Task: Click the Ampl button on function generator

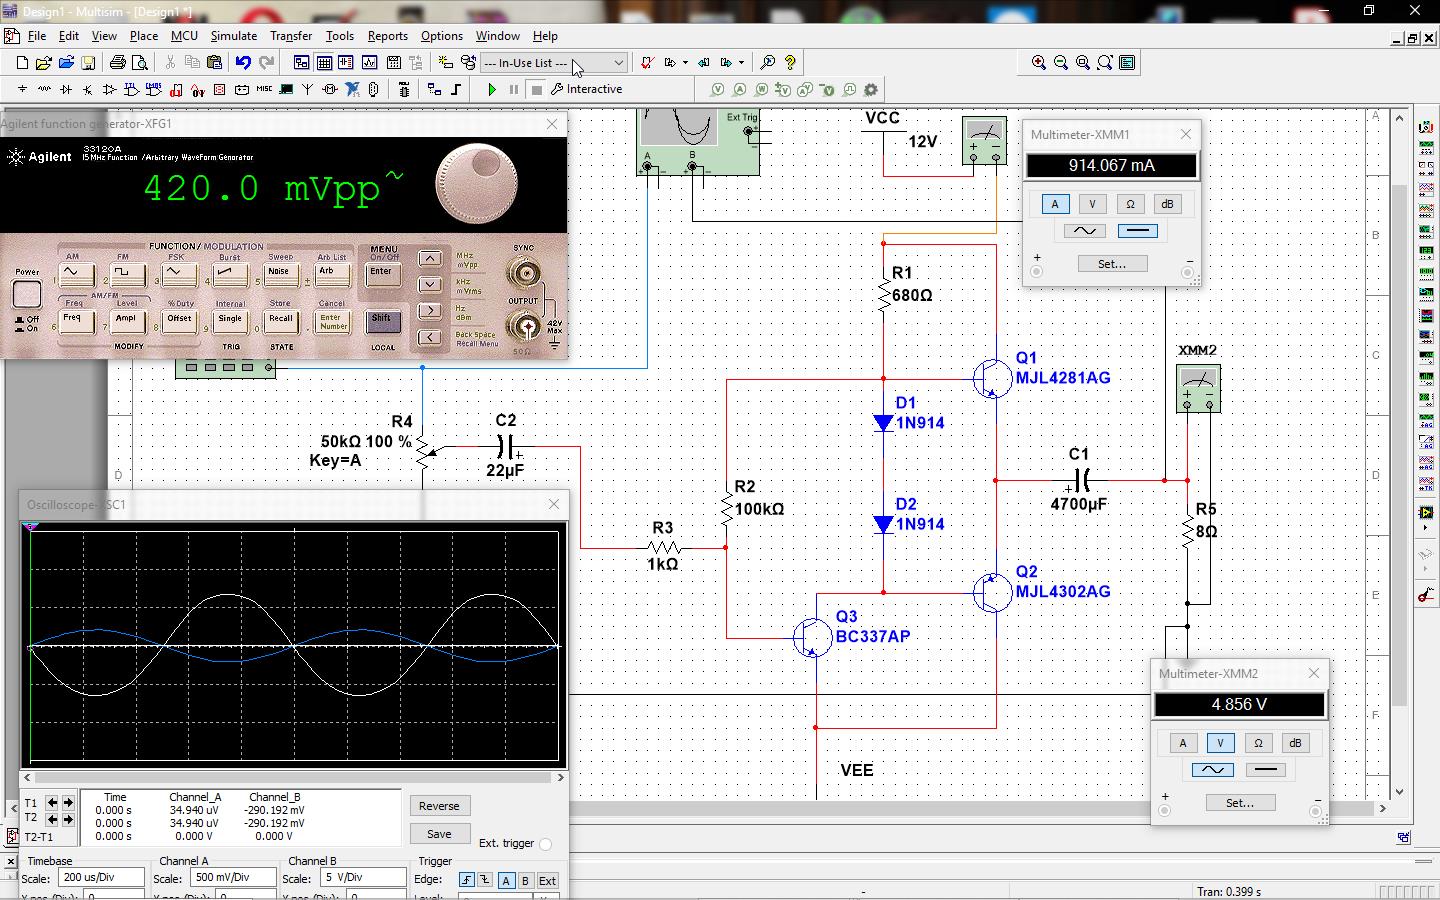Action: [x=126, y=320]
